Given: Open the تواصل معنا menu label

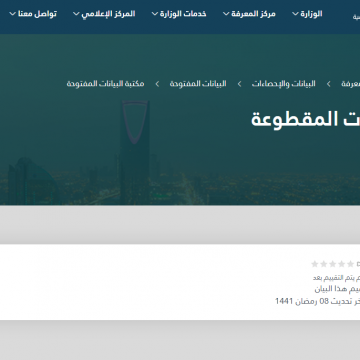Looking at the screenshot, I should tap(37, 14).
